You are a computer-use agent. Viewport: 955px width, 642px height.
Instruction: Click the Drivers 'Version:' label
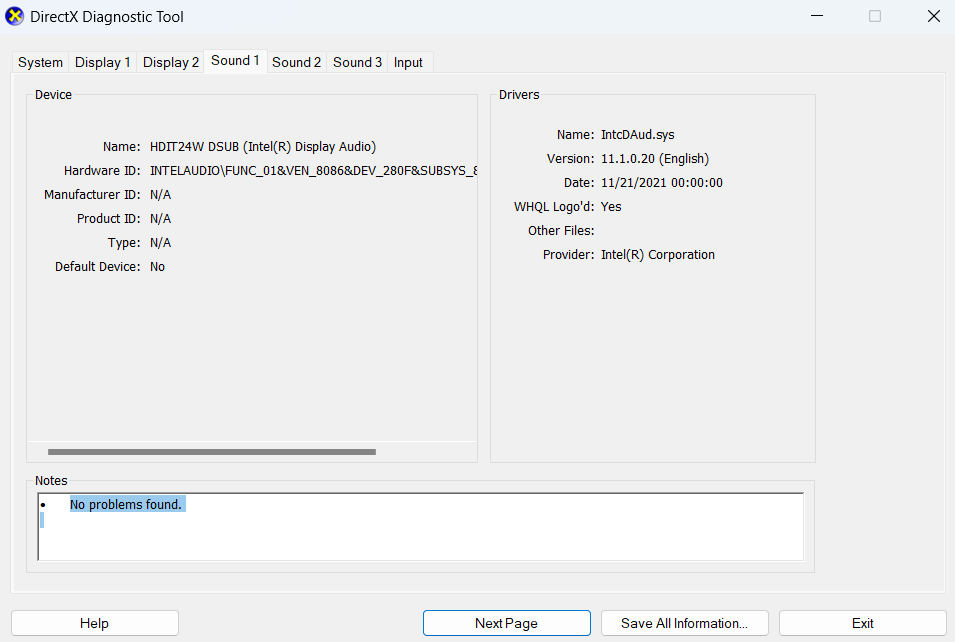tap(571, 159)
